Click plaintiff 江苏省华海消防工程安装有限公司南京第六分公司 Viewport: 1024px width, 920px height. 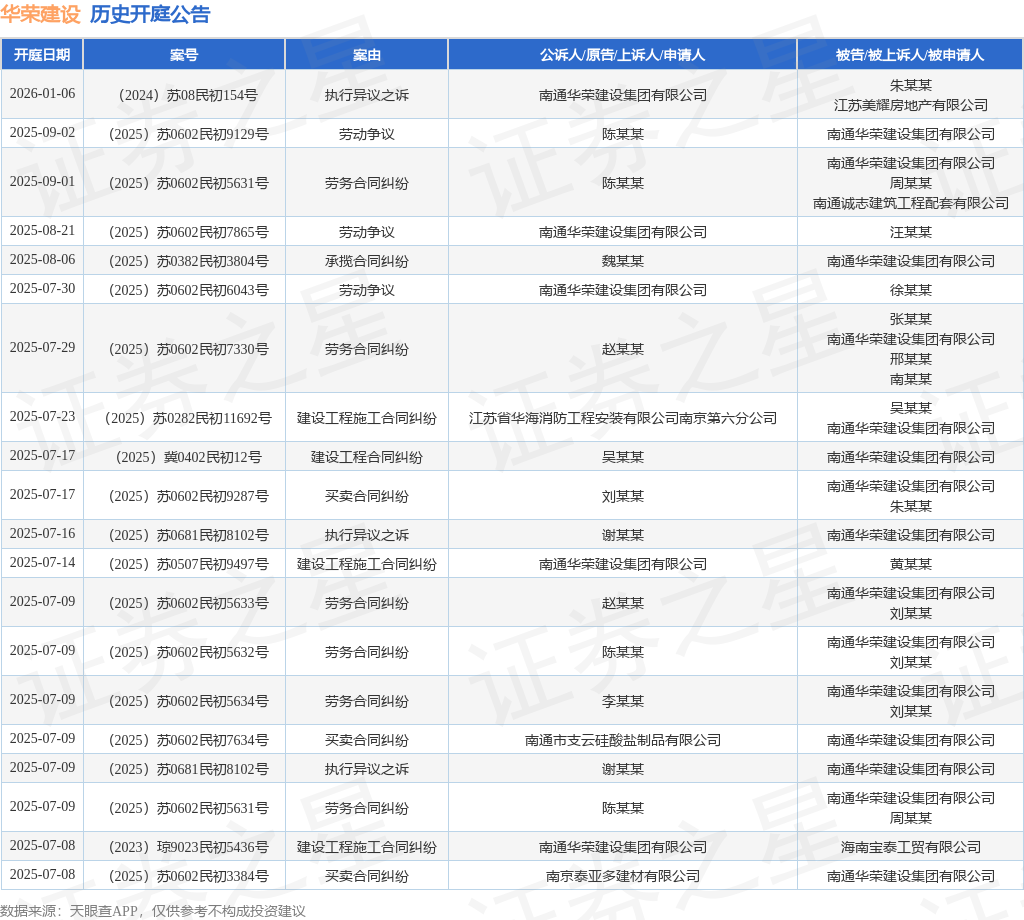pos(622,419)
